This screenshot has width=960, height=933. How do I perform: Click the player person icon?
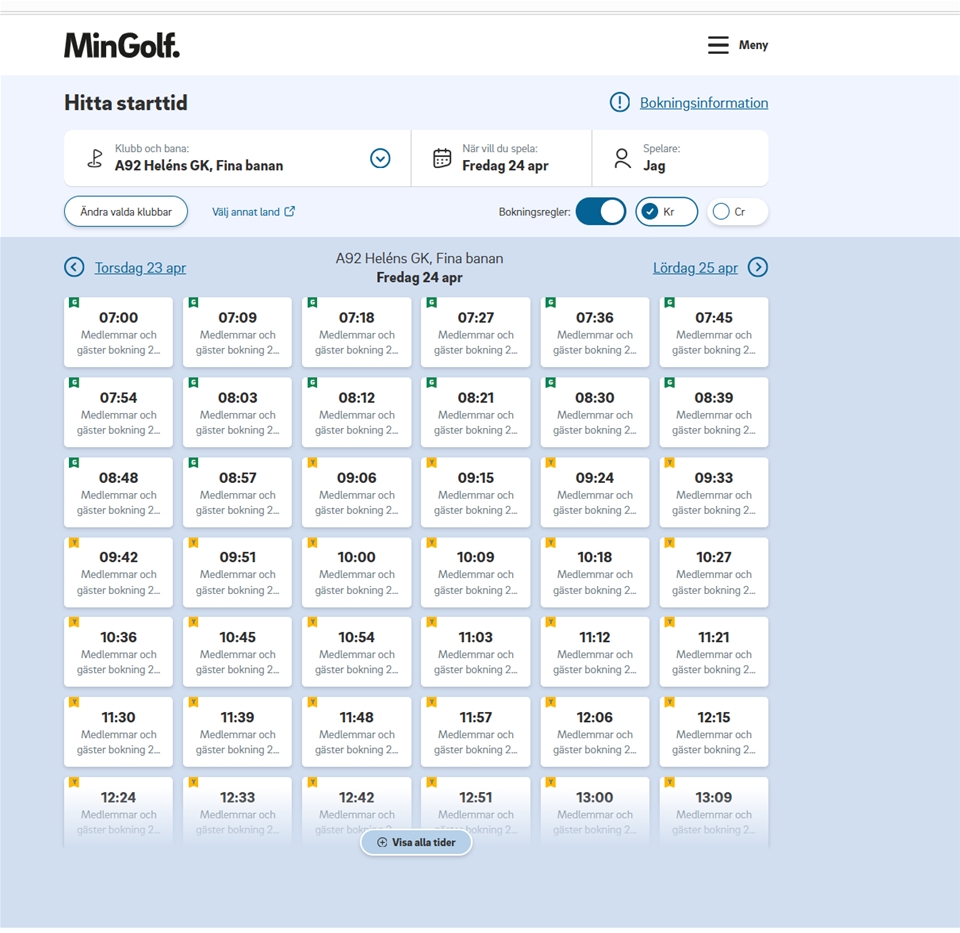click(622, 158)
